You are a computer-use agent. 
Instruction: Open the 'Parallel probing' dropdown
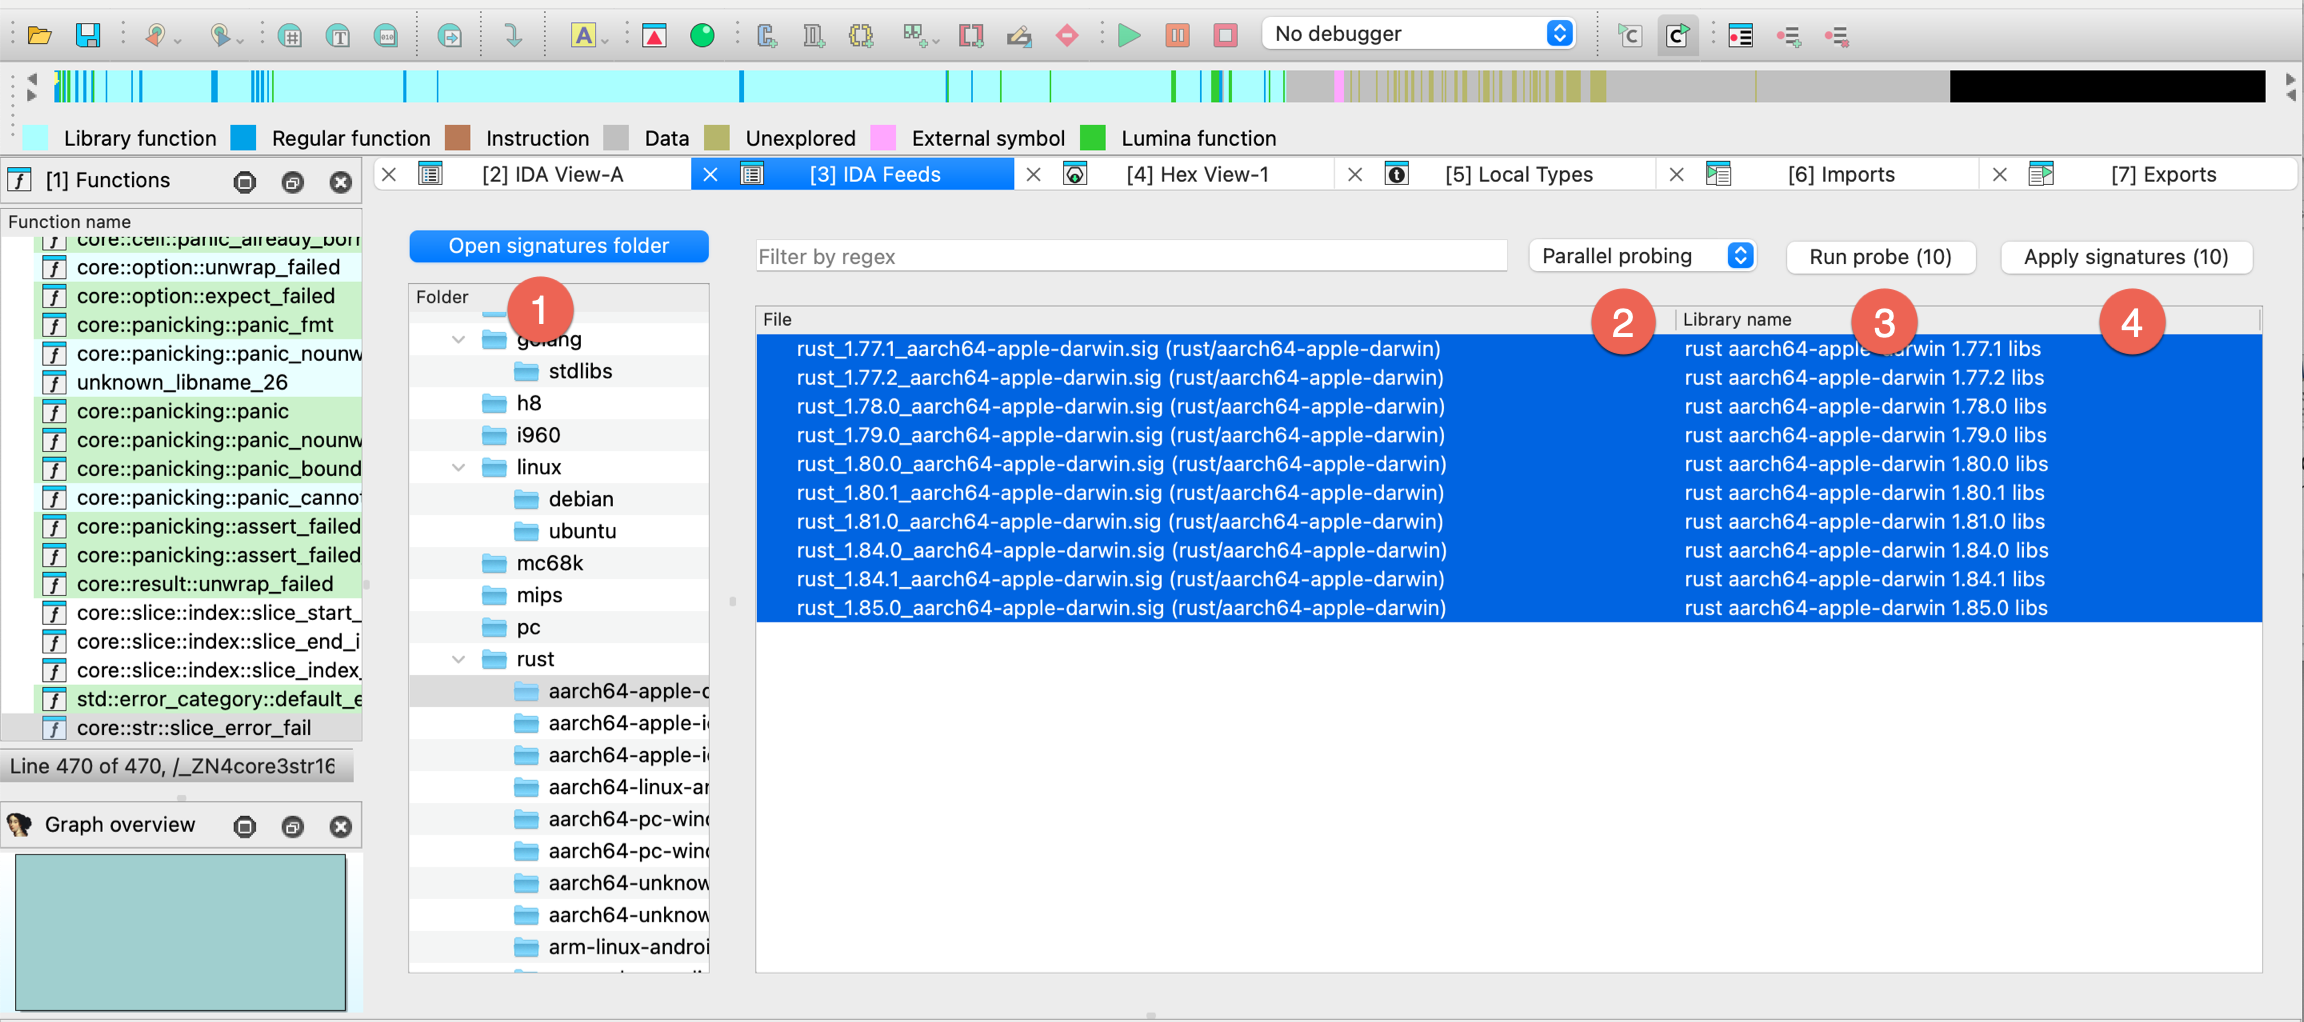1642,256
